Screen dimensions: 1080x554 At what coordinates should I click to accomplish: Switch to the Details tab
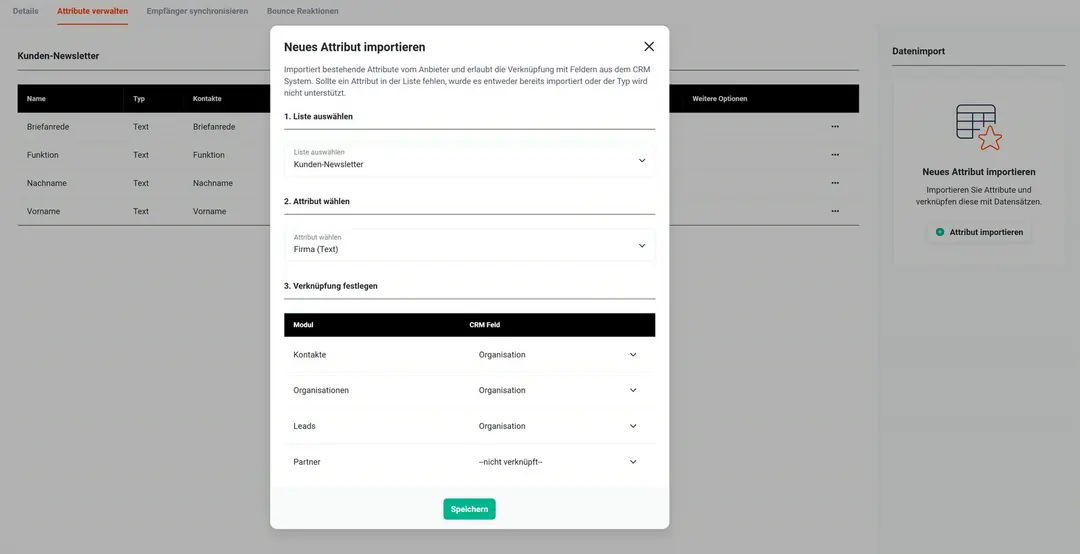click(x=25, y=11)
